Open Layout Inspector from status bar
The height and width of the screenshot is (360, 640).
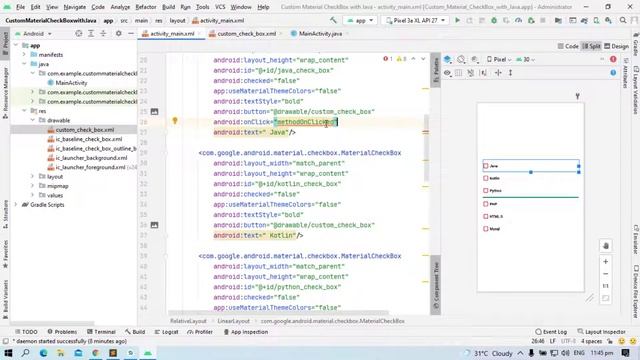(602, 332)
